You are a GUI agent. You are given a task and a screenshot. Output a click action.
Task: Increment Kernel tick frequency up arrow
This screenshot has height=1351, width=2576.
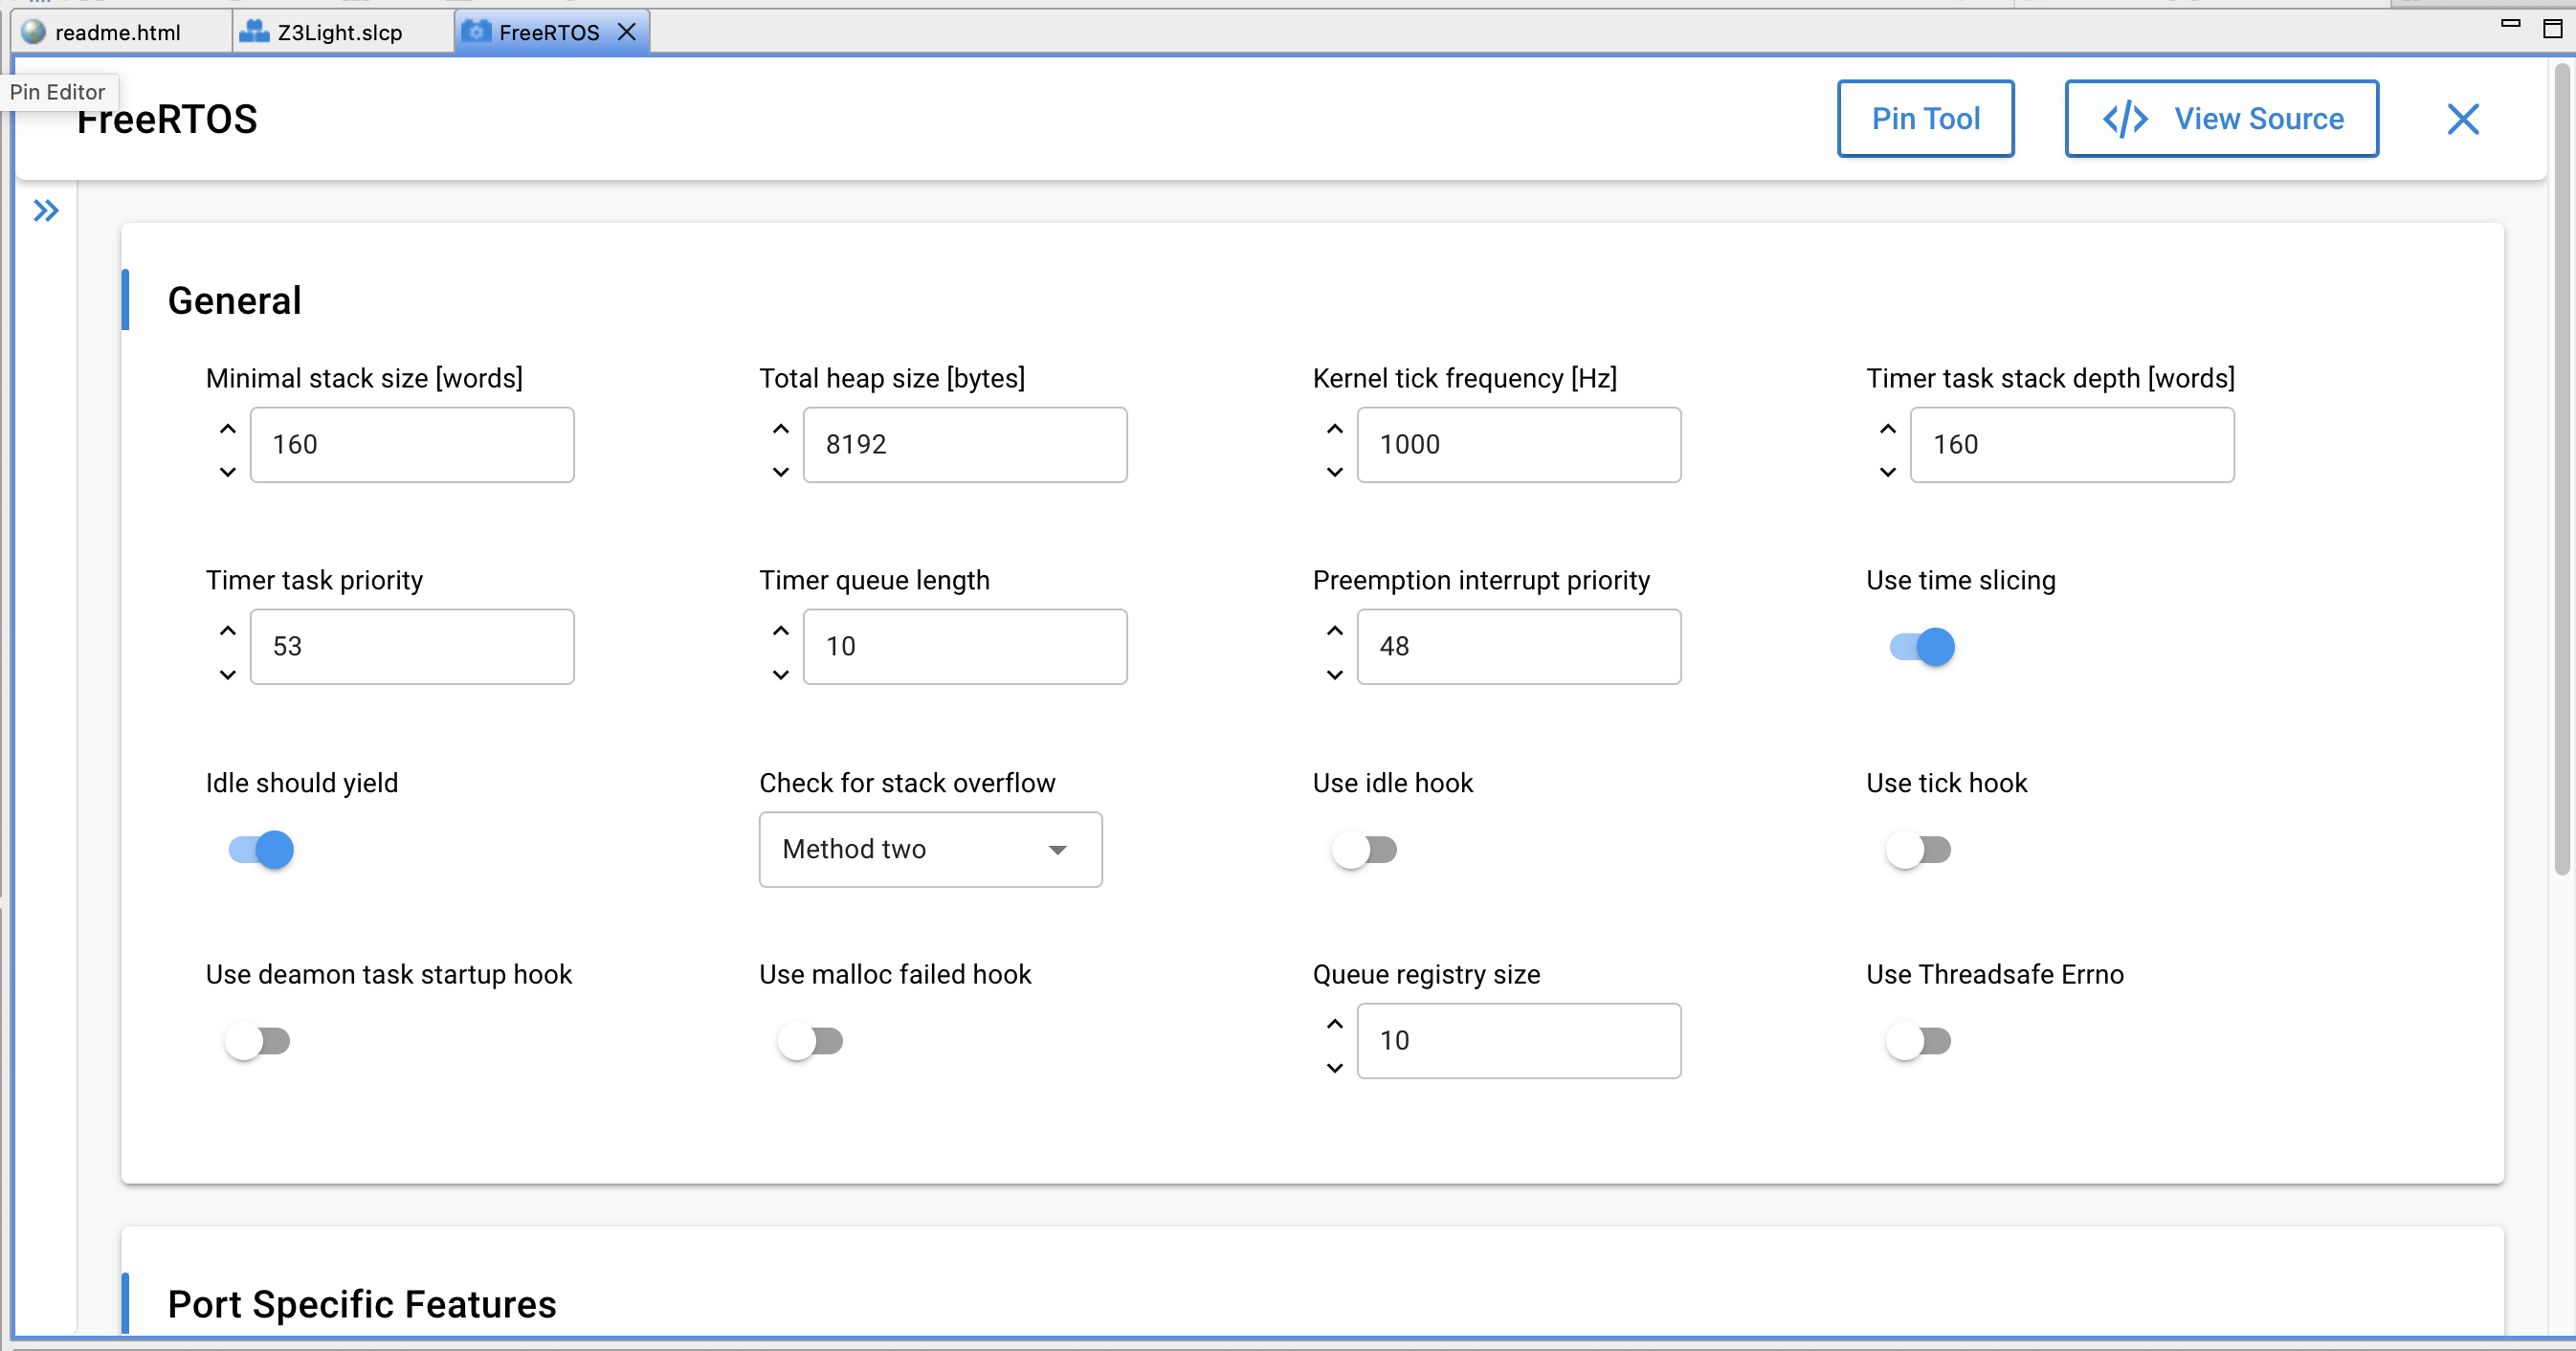point(1334,429)
